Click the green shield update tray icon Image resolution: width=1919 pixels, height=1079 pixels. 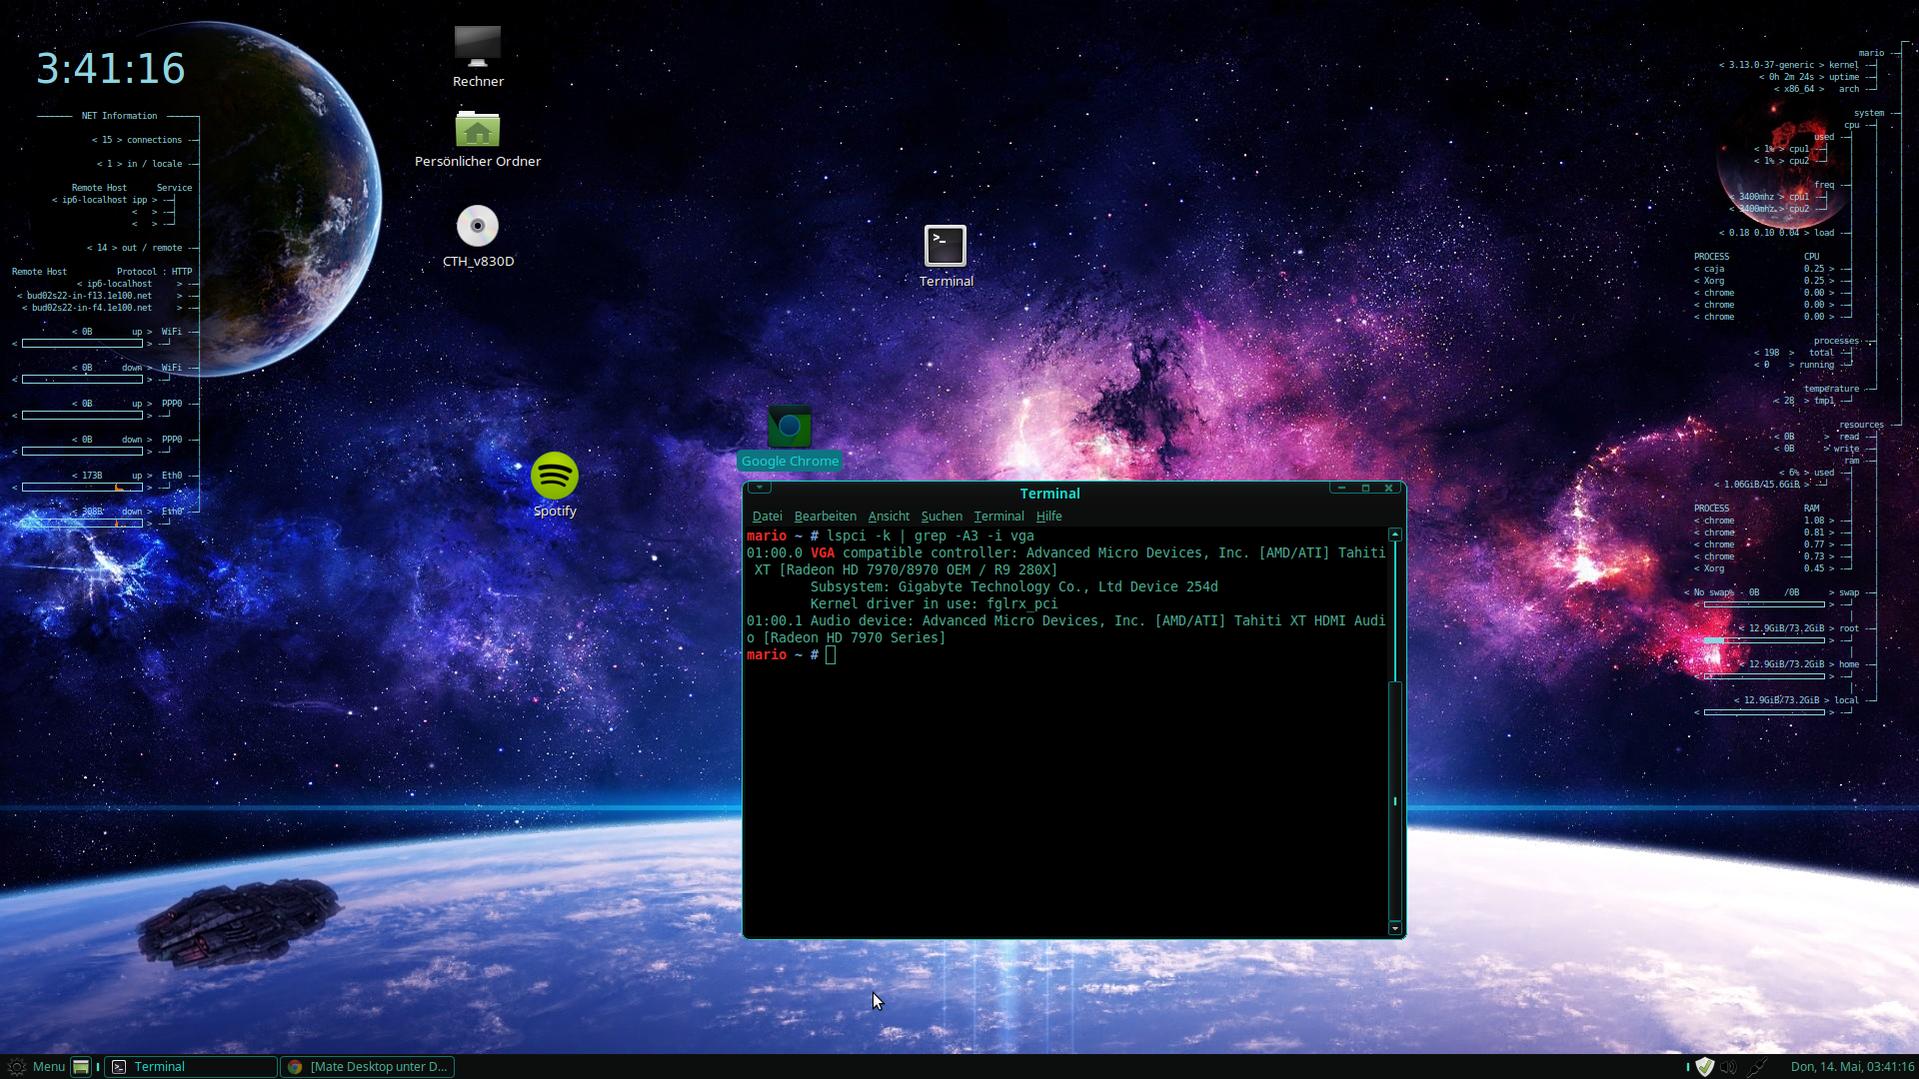[x=1705, y=1066]
